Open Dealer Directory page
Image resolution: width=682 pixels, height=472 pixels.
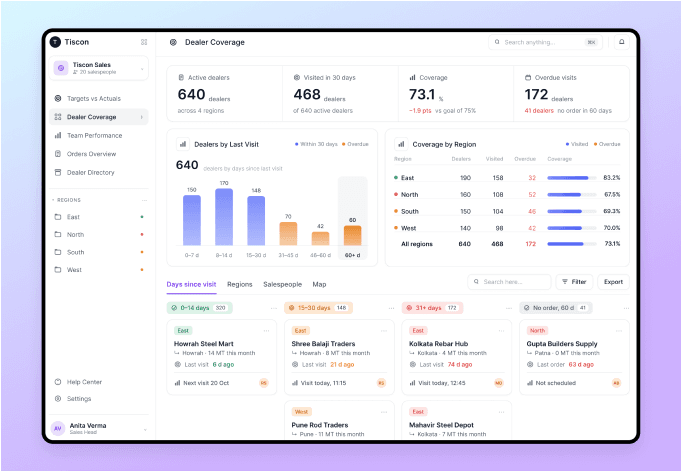pyautogui.click(x=99, y=172)
